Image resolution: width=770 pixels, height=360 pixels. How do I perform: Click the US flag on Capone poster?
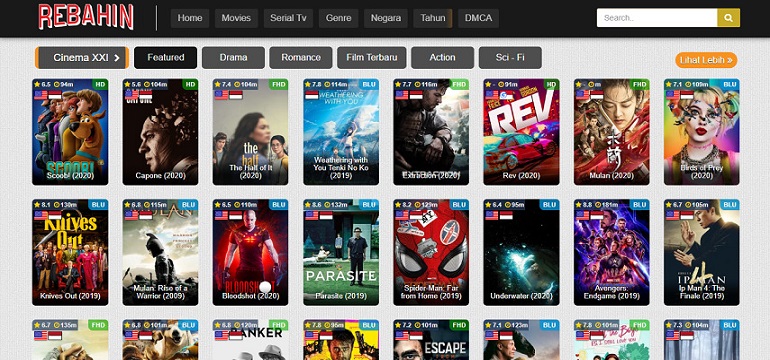click(x=131, y=94)
